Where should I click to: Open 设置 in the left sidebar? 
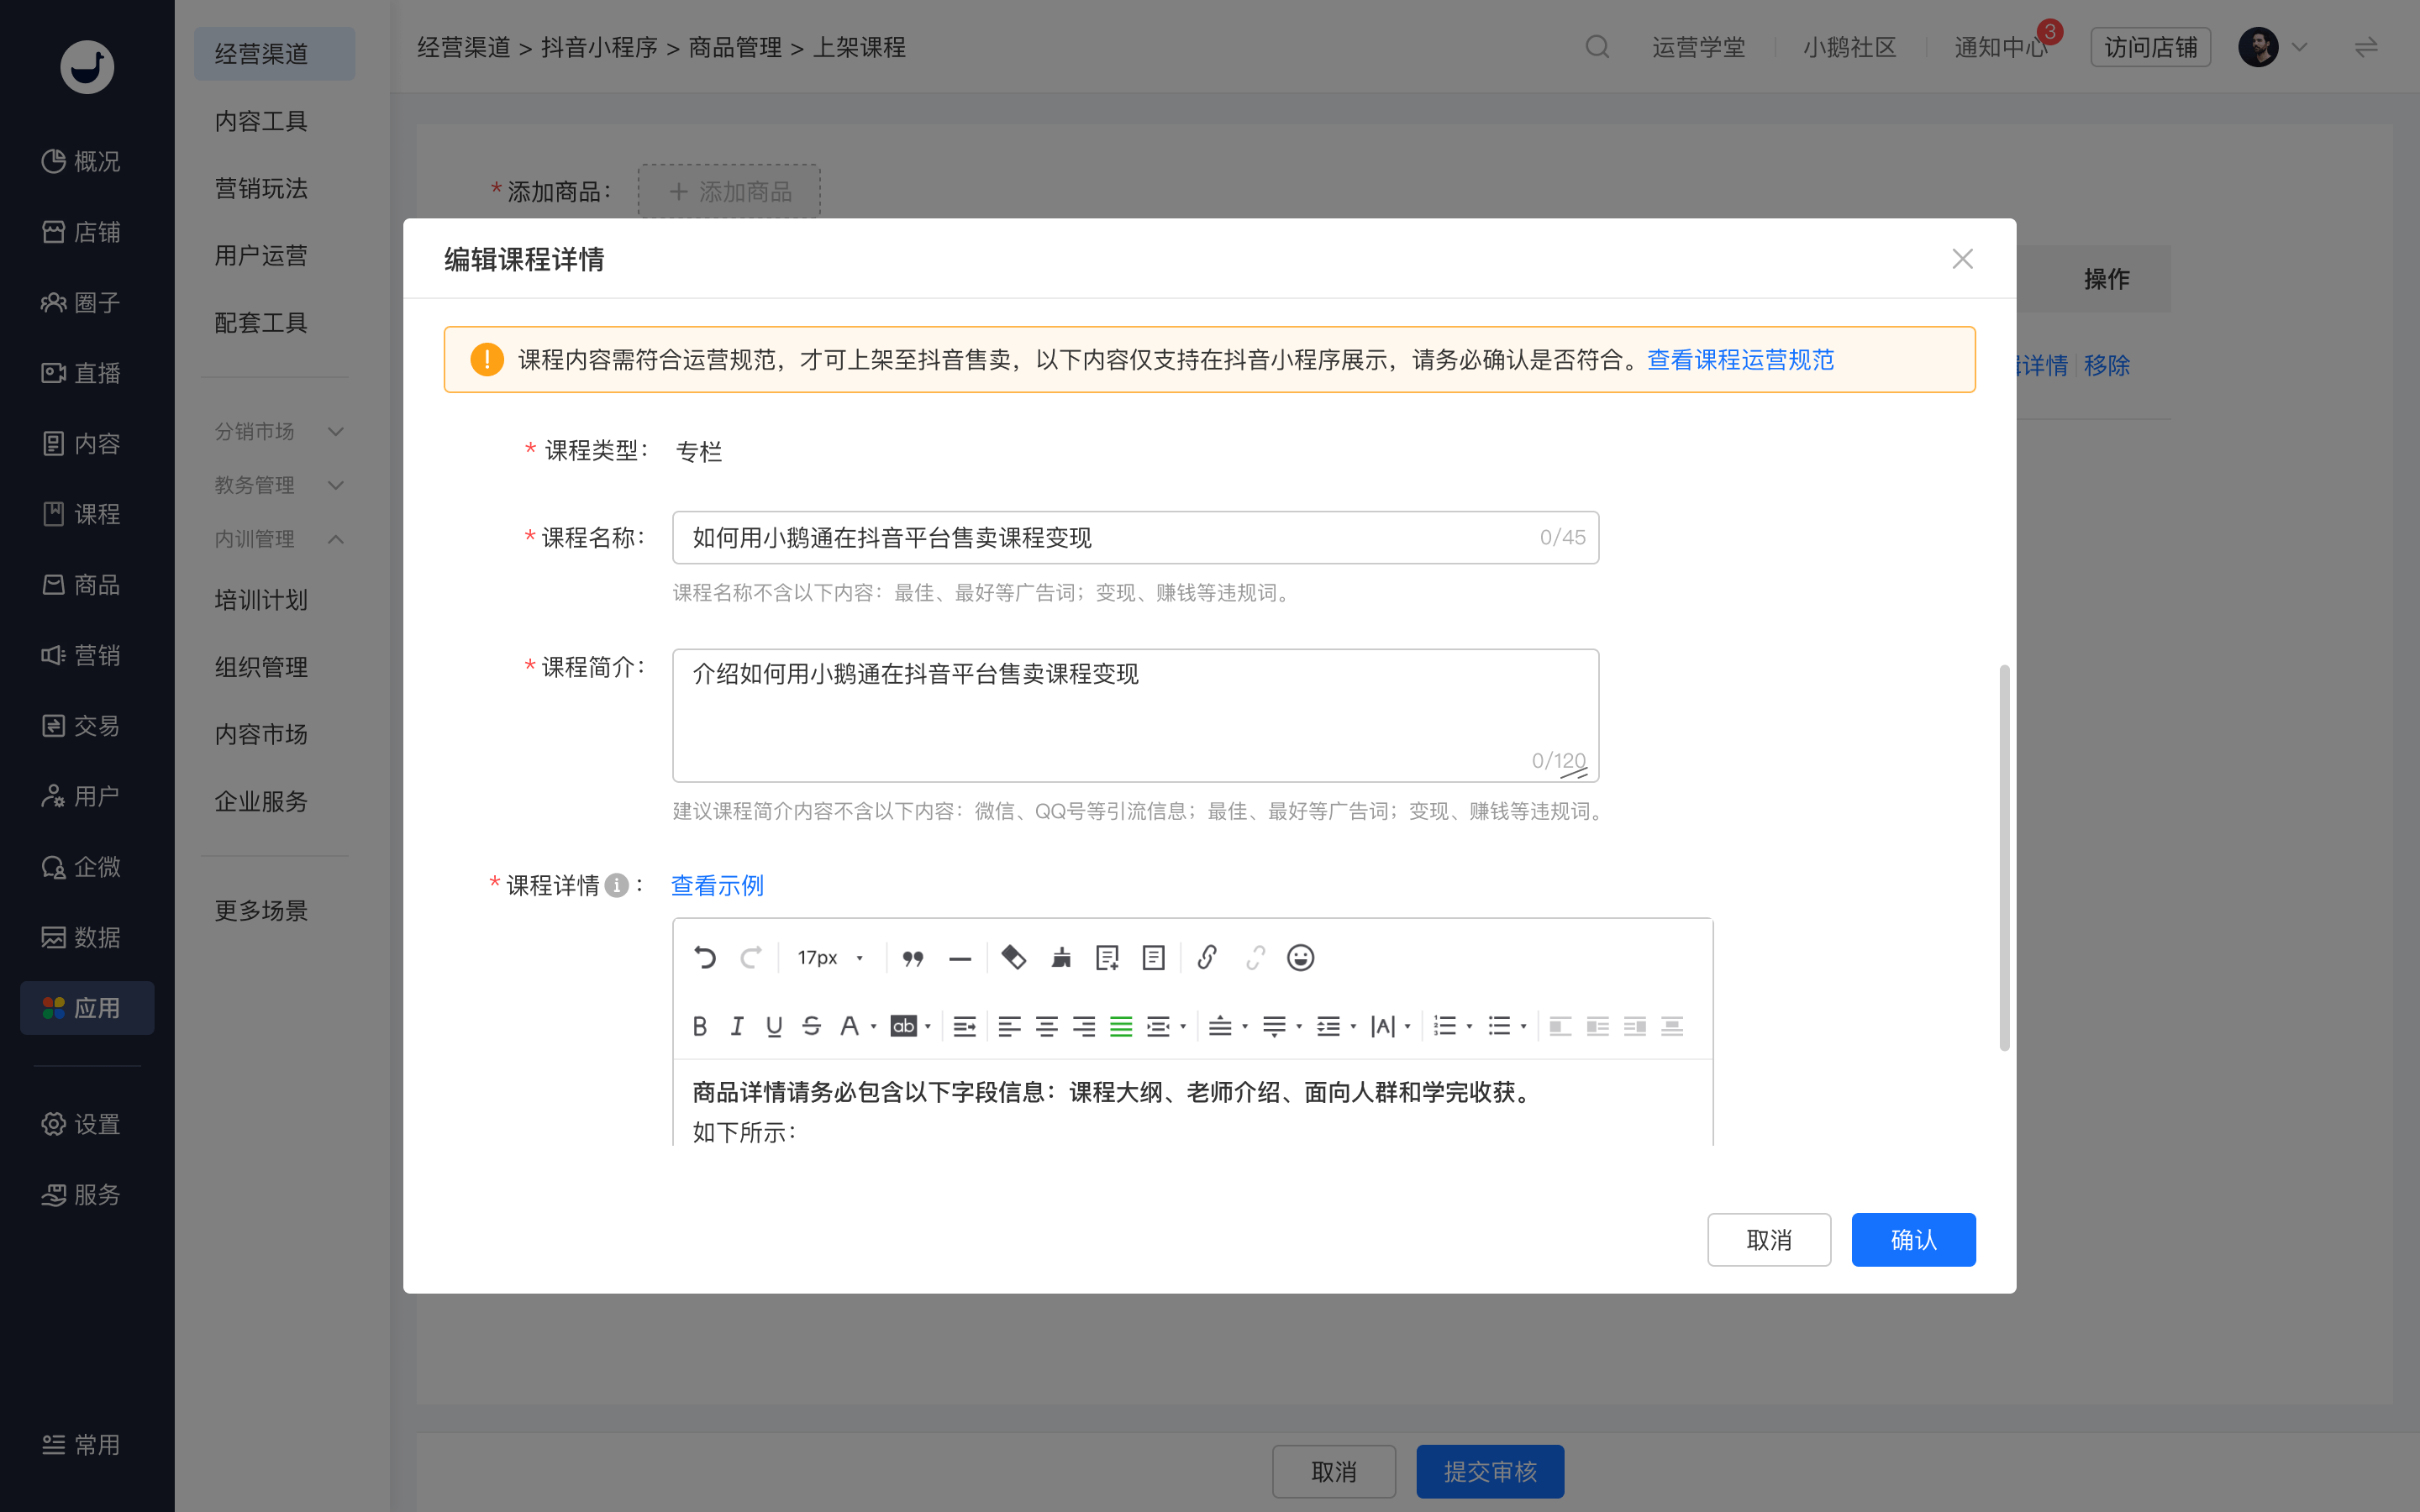tap(81, 1124)
